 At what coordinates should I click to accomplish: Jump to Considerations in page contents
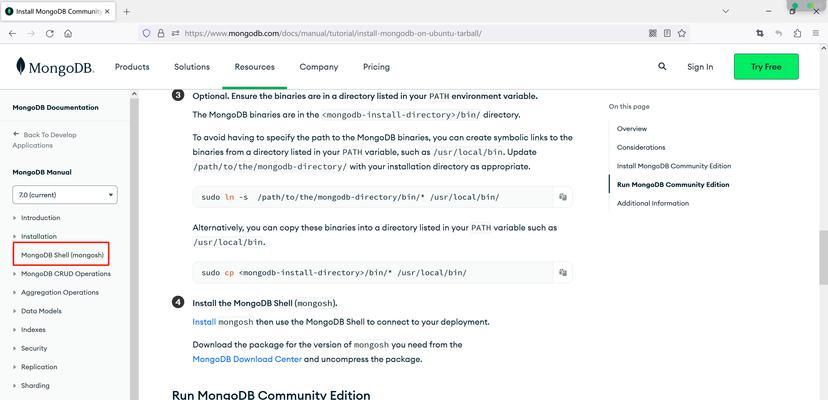(641, 147)
